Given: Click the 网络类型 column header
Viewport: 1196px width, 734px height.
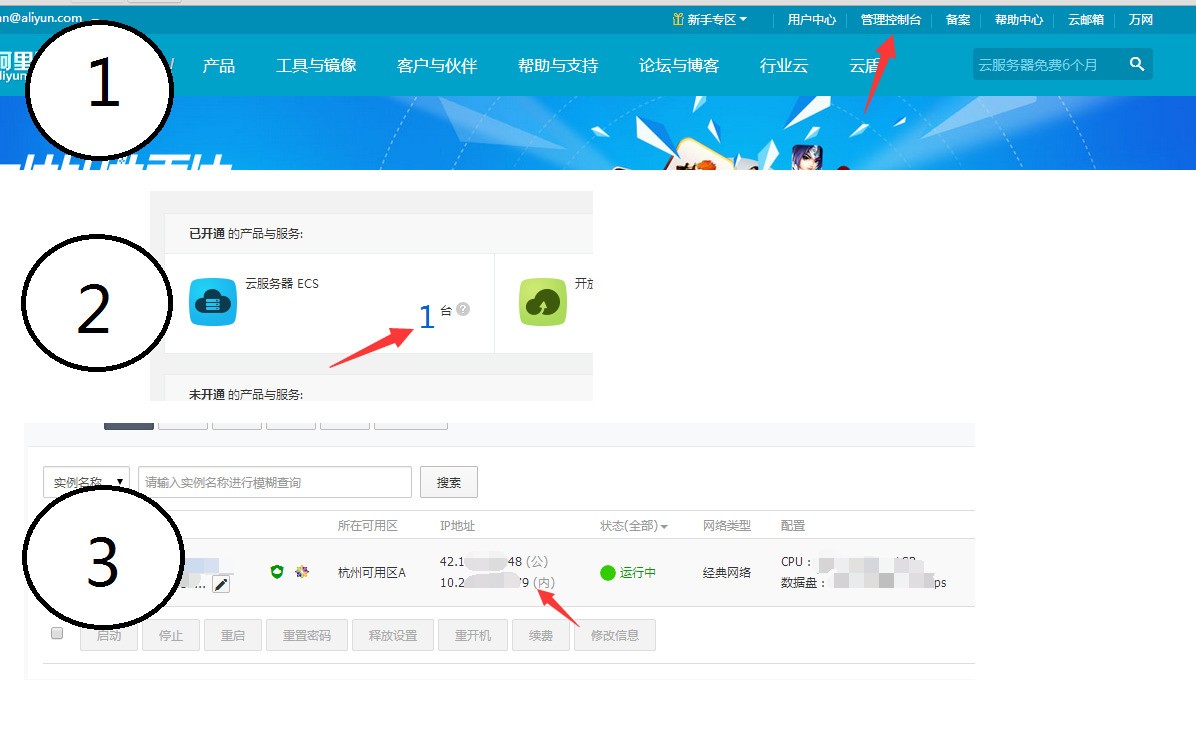Looking at the screenshot, I should (727, 526).
